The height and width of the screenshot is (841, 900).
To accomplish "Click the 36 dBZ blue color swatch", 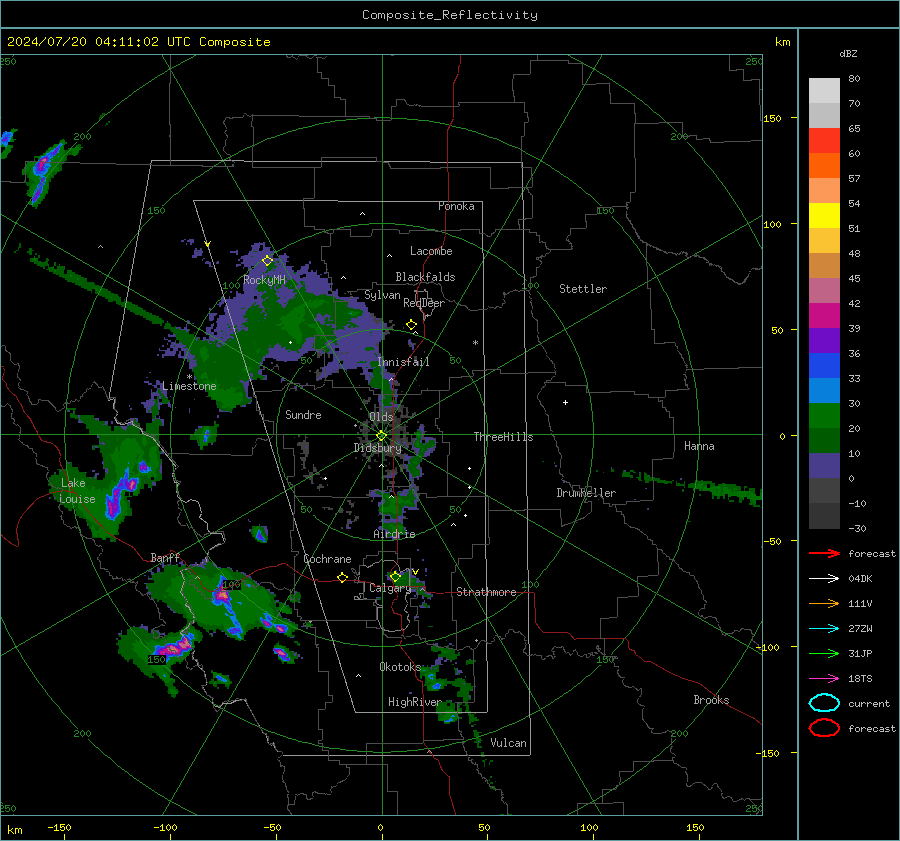I will point(824,365).
